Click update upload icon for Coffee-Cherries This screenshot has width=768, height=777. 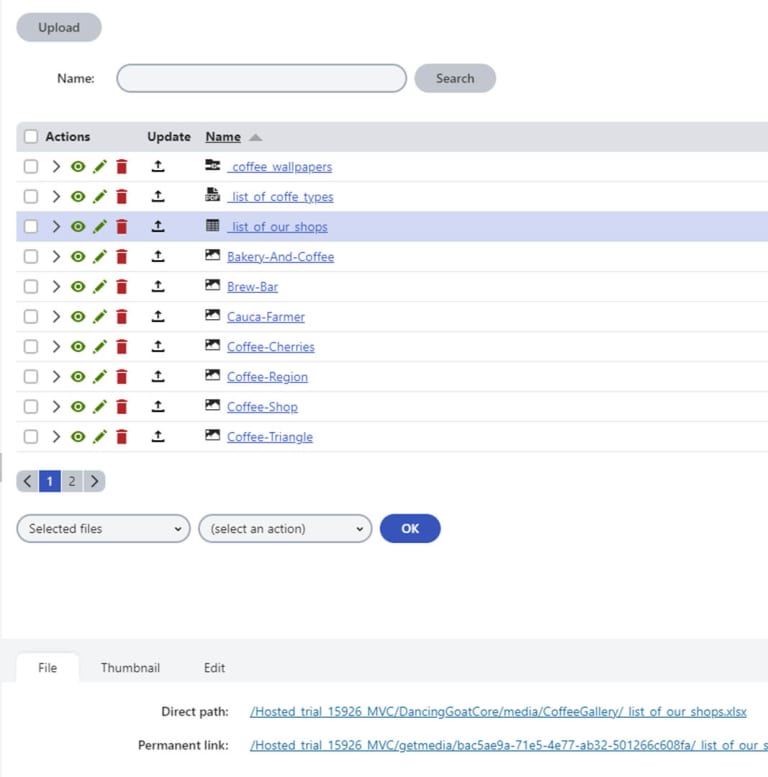[158, 346]
